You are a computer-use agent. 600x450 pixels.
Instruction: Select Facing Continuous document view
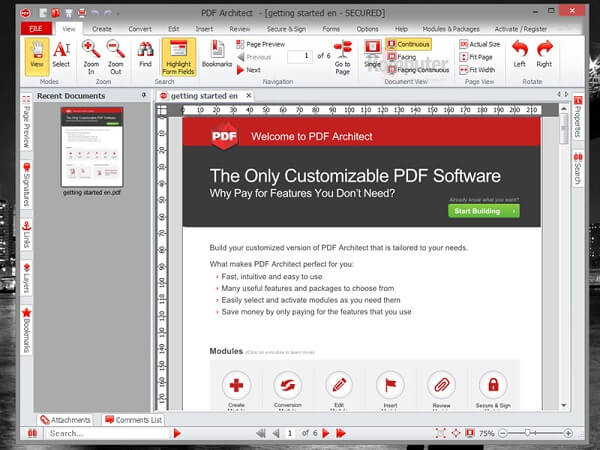[x=418, y=70]
